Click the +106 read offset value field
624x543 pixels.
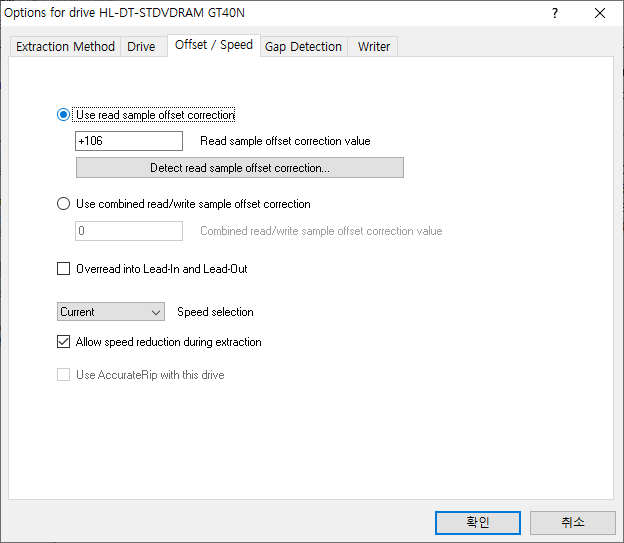coord(129,141)
